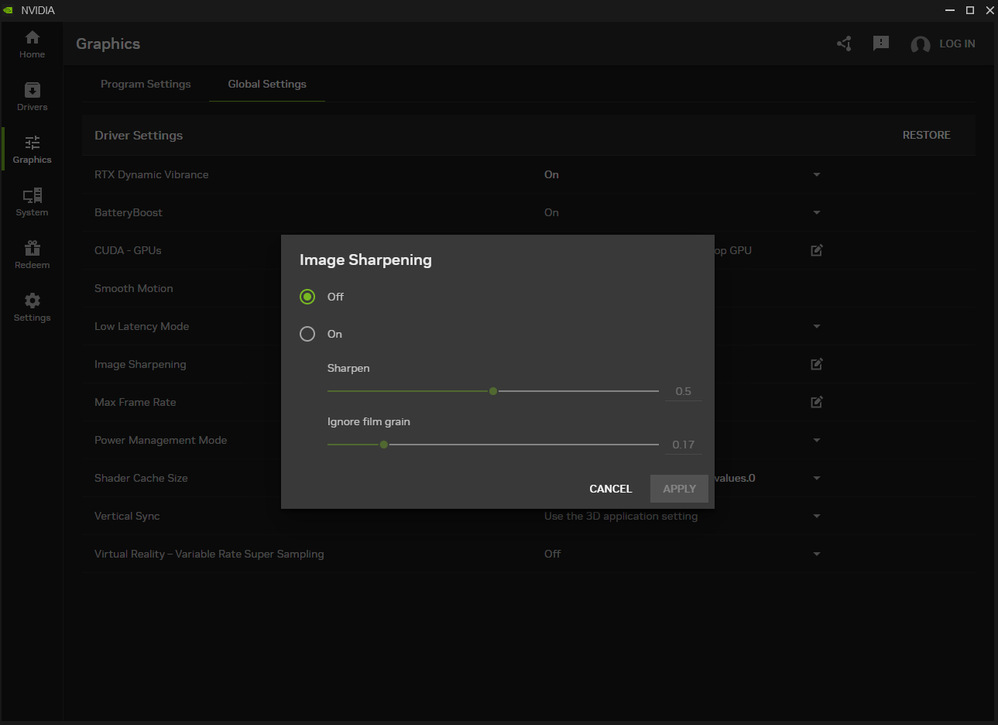Screen dimensions: 998x725
Task: Click the Shader Cache Size label
Action: pos(141,478)
